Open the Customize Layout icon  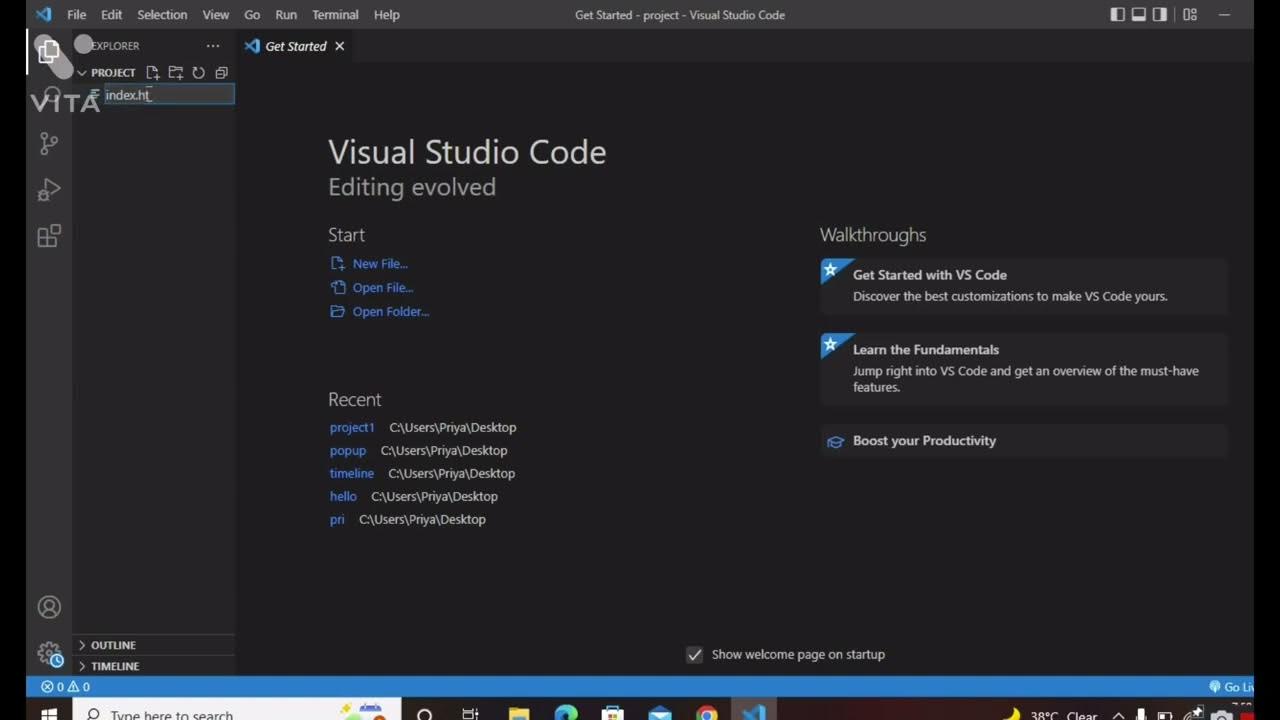pyautogui.click(x=1190, y=15)
